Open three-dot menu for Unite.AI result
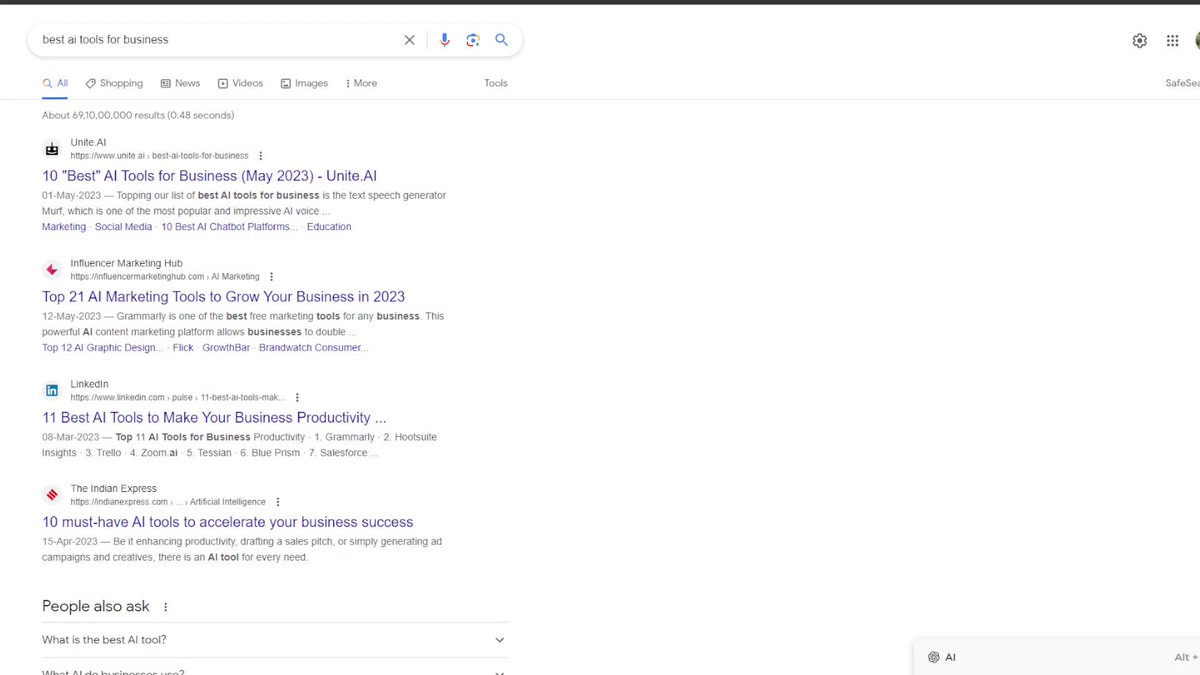The image size is (1200, 675). coord(261,156)
